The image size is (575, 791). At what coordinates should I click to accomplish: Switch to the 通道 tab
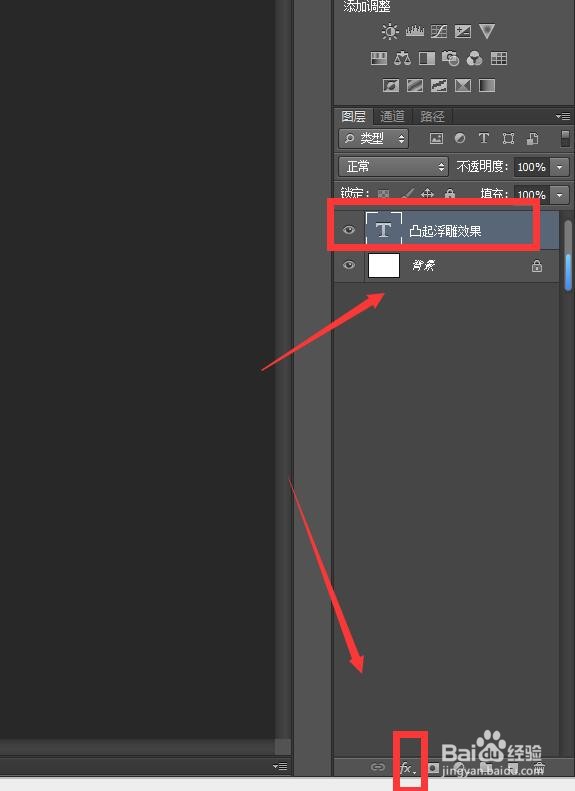tap(392, 117)
